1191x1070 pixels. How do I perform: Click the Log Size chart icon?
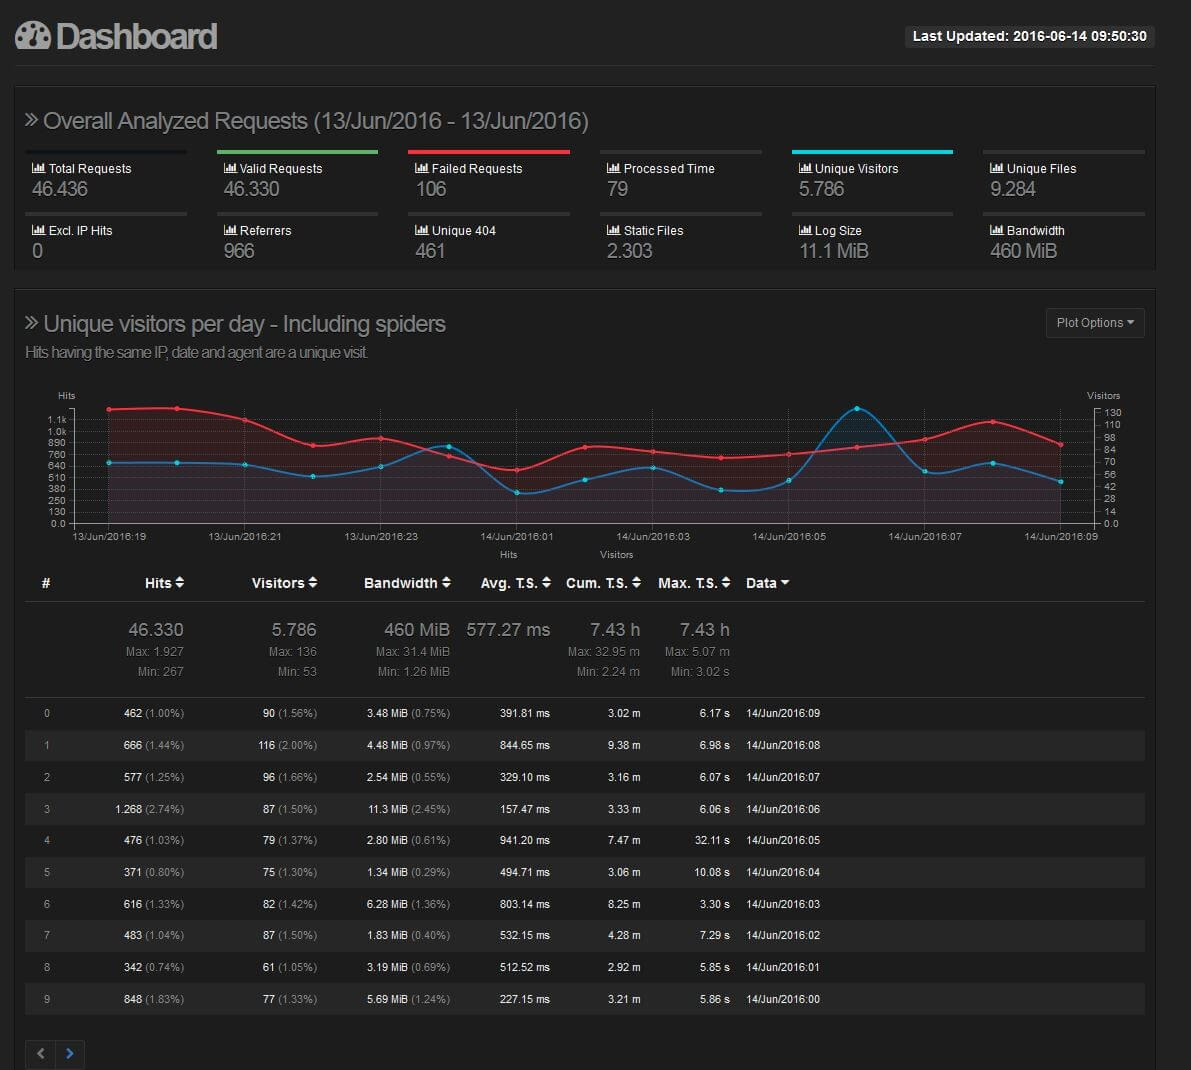[x=804, y=231]
